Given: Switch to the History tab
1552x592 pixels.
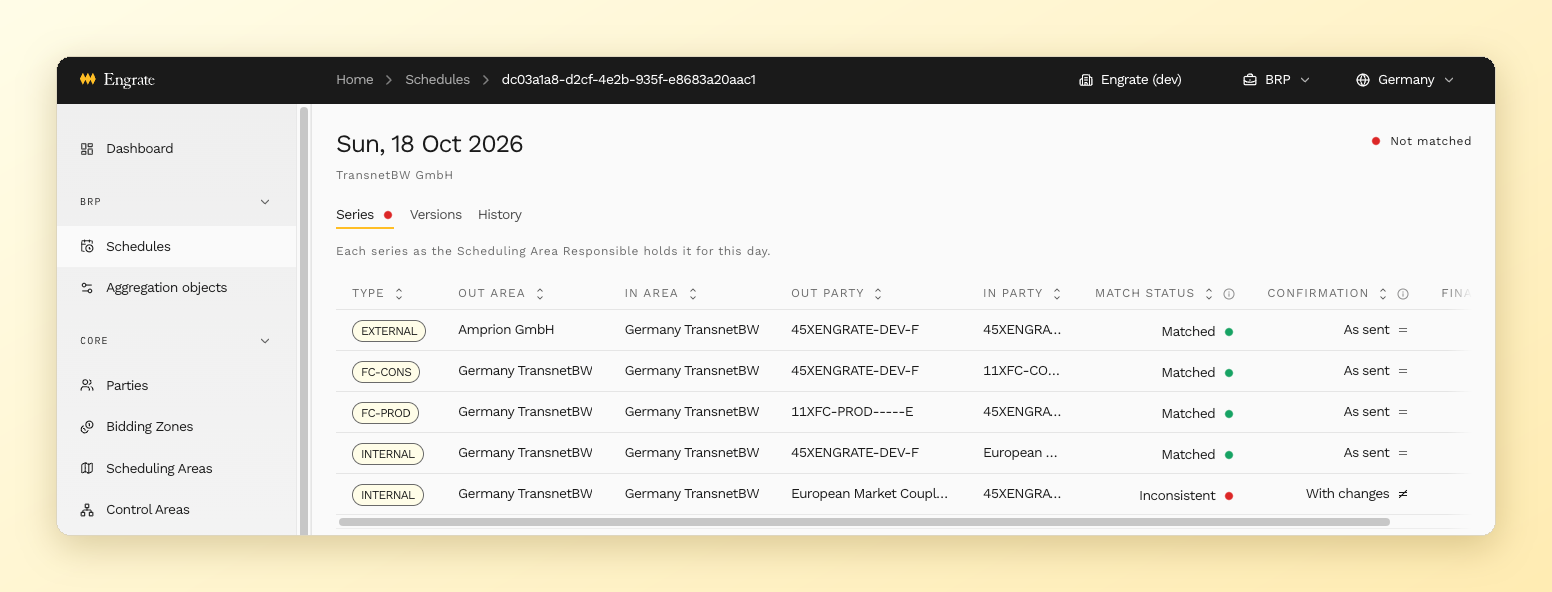Looking at the screenshot, I should 500,215.
